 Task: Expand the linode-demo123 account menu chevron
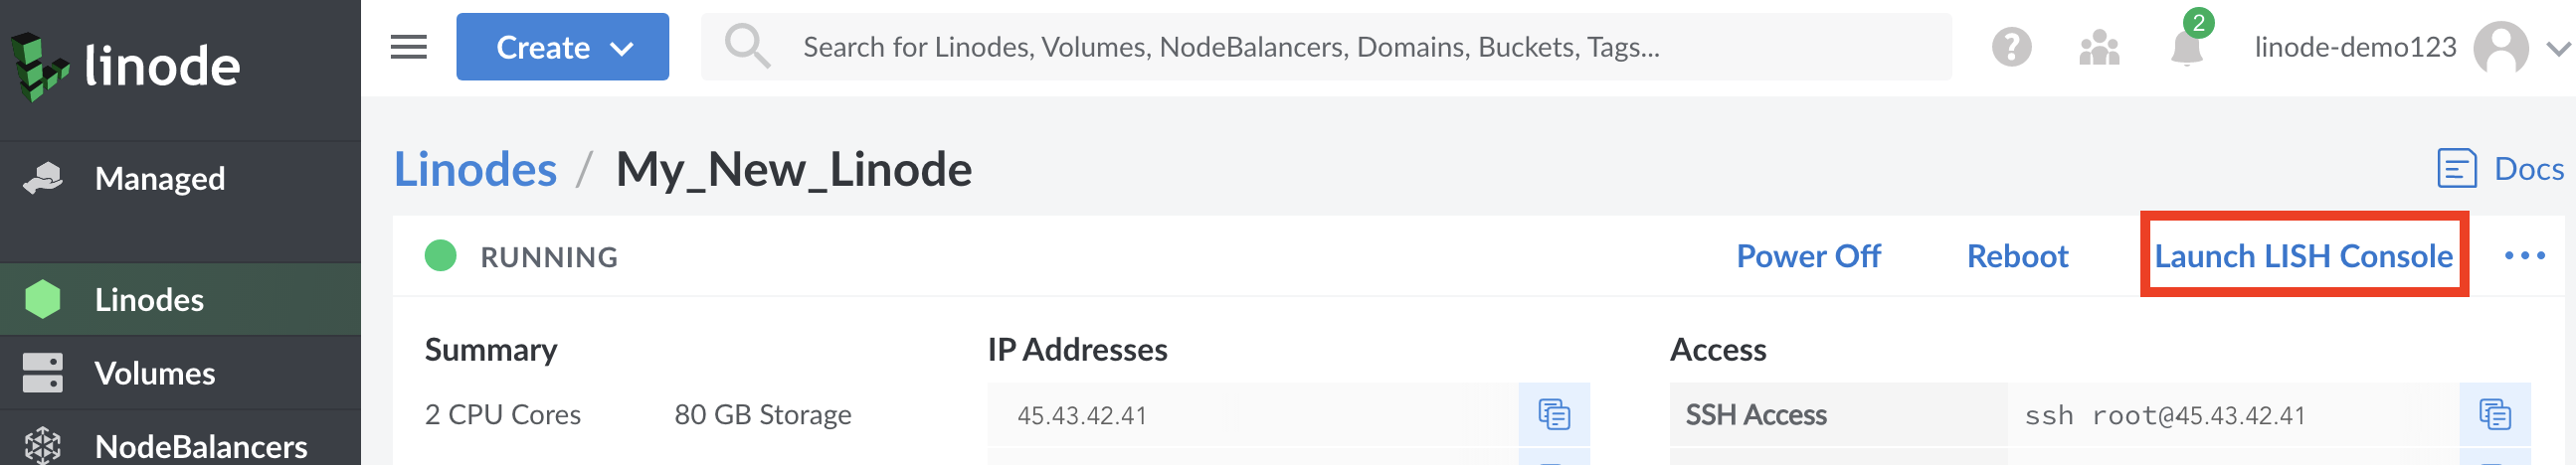(x=2558, y=47)
